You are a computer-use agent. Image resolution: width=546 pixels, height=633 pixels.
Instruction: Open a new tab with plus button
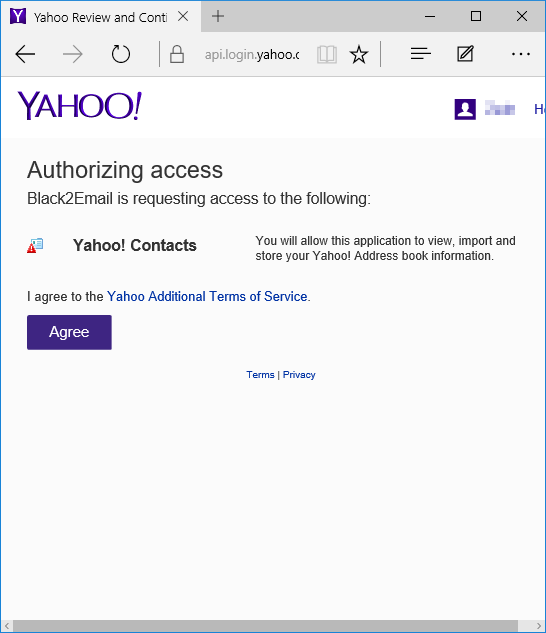[218, 17]
